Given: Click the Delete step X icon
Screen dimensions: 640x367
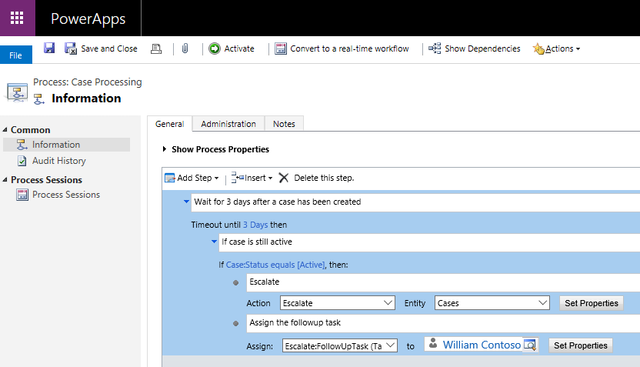Looking at the screenshot, I should click(284, 178).
